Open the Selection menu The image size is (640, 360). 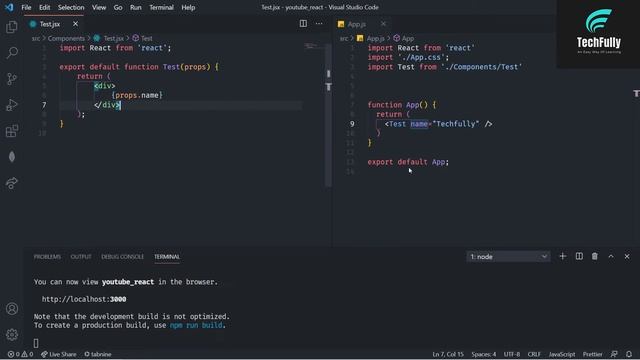[x=71, y=7]
